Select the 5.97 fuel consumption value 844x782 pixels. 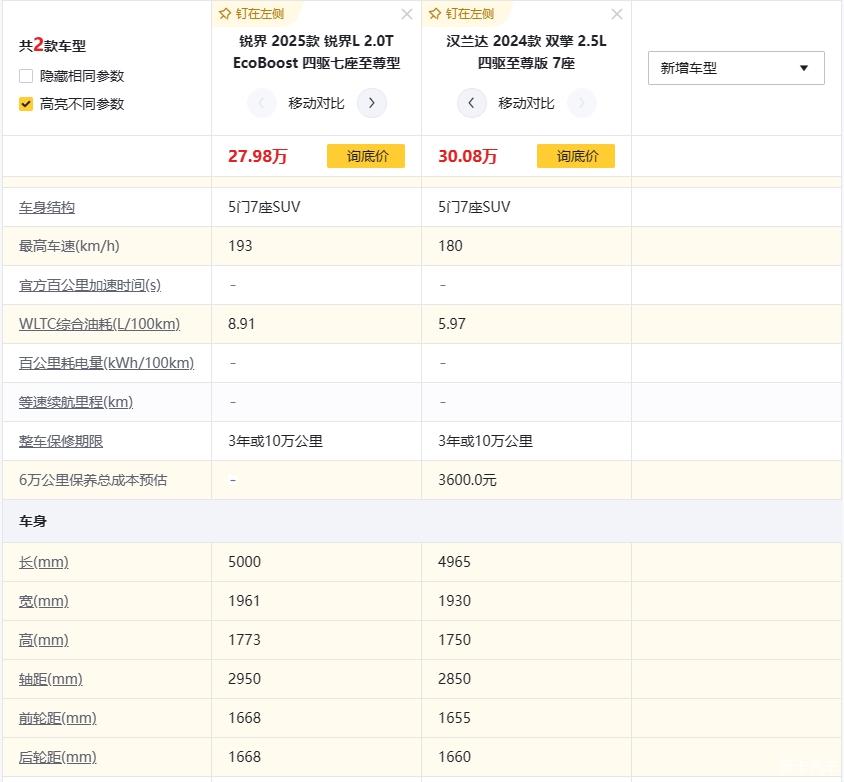(452, 324)
